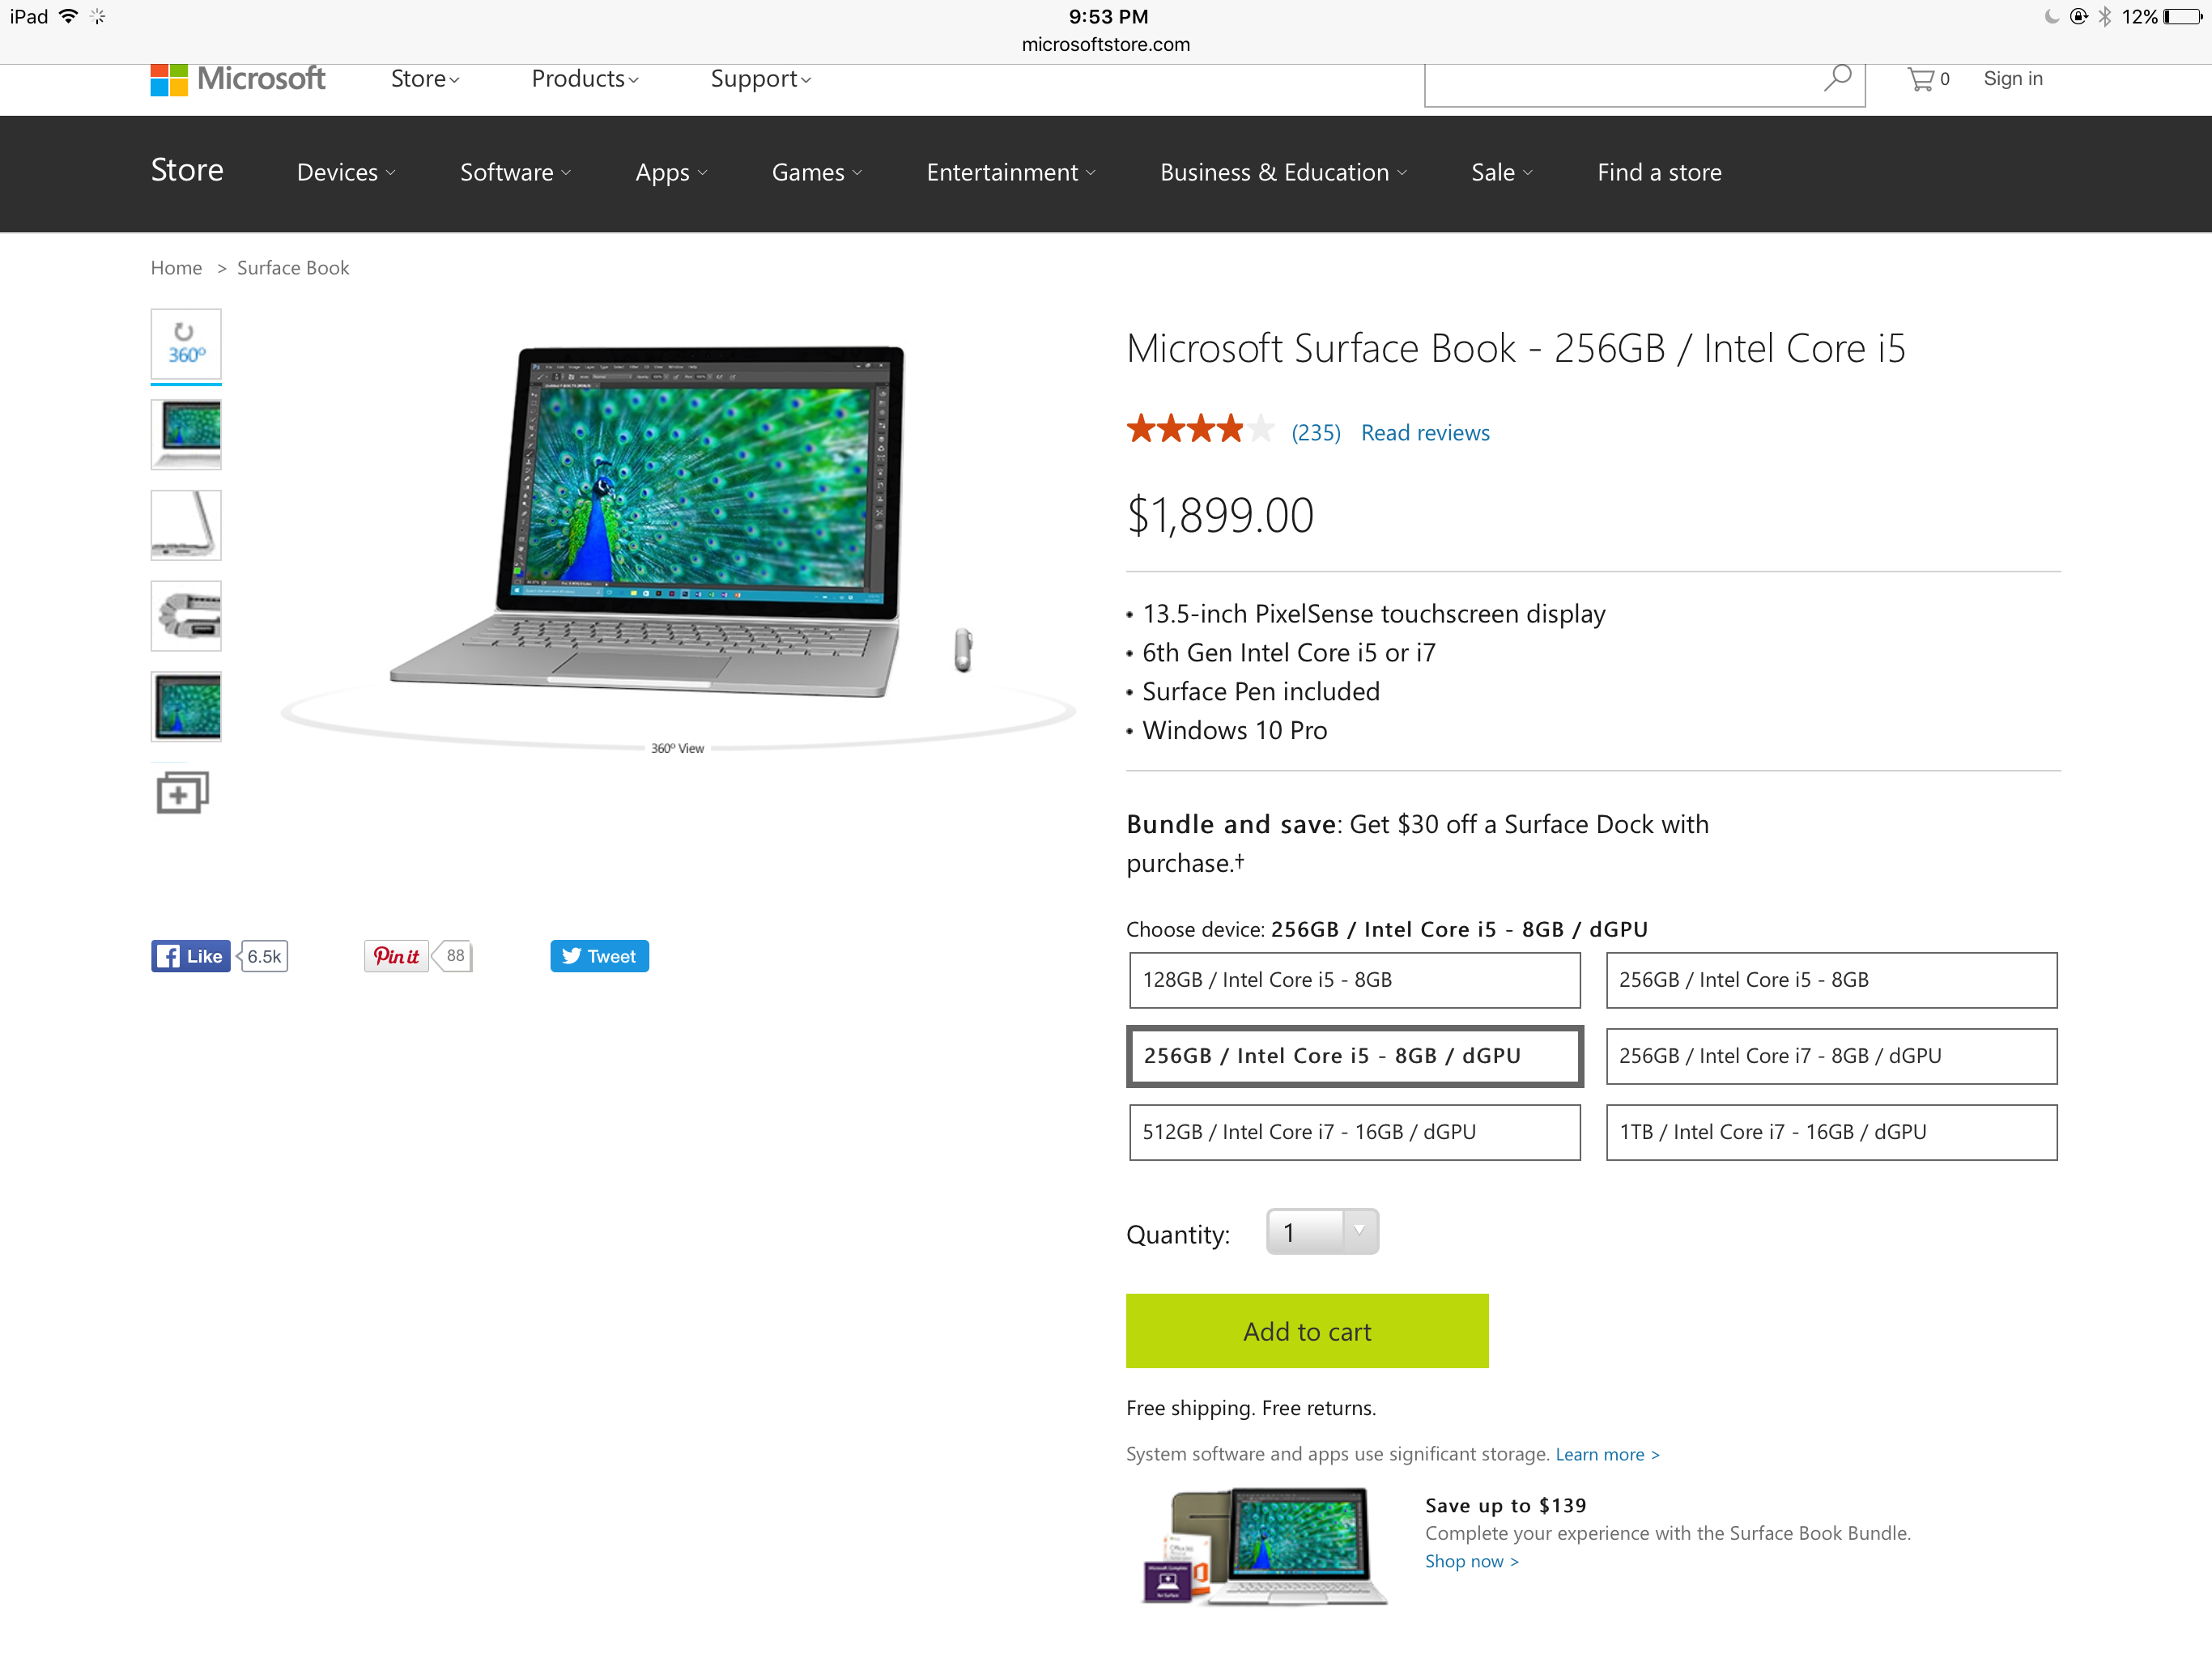Open the shopping cart
This screenshot has width=2212, height=1658.
1925,79
